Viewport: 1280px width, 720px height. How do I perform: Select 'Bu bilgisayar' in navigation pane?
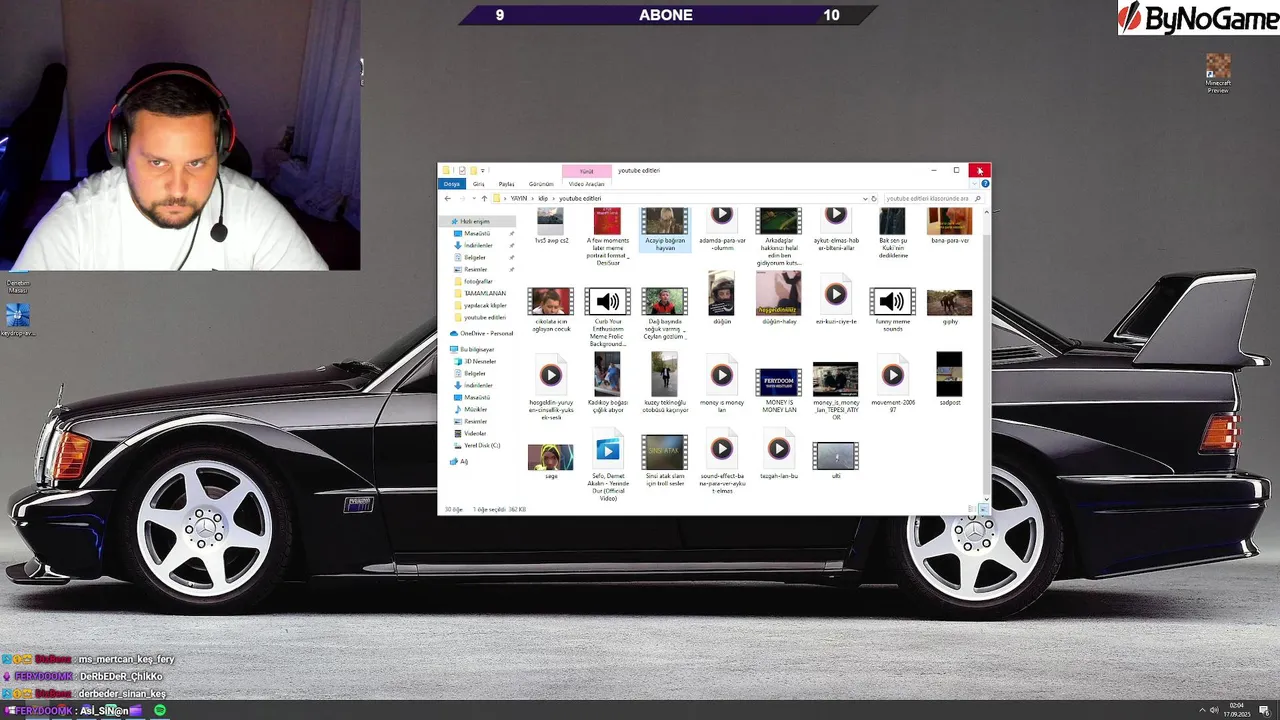pyautogui.click(x=472, y=349)
